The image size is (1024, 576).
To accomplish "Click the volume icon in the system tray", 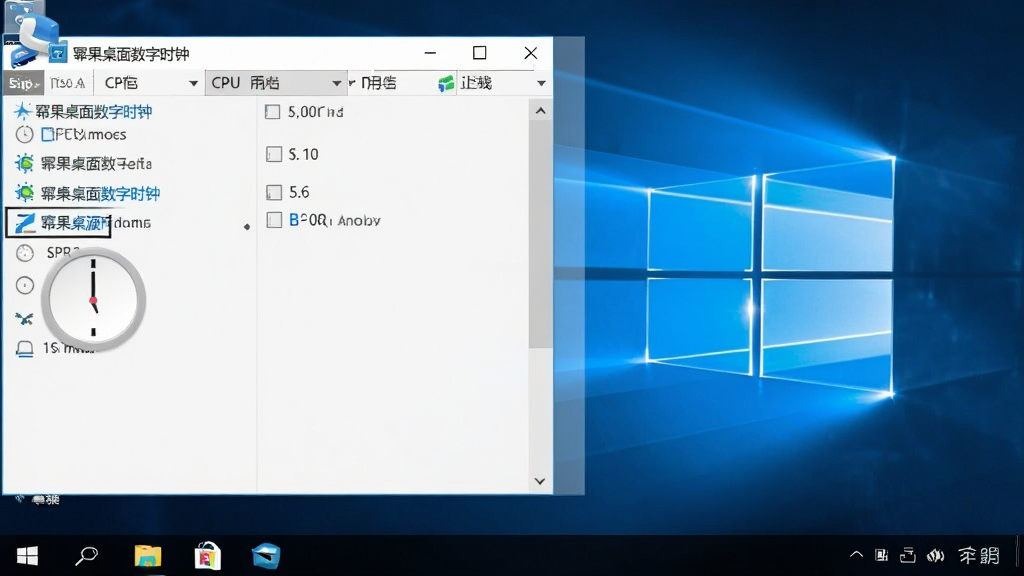I will point(935,556).
